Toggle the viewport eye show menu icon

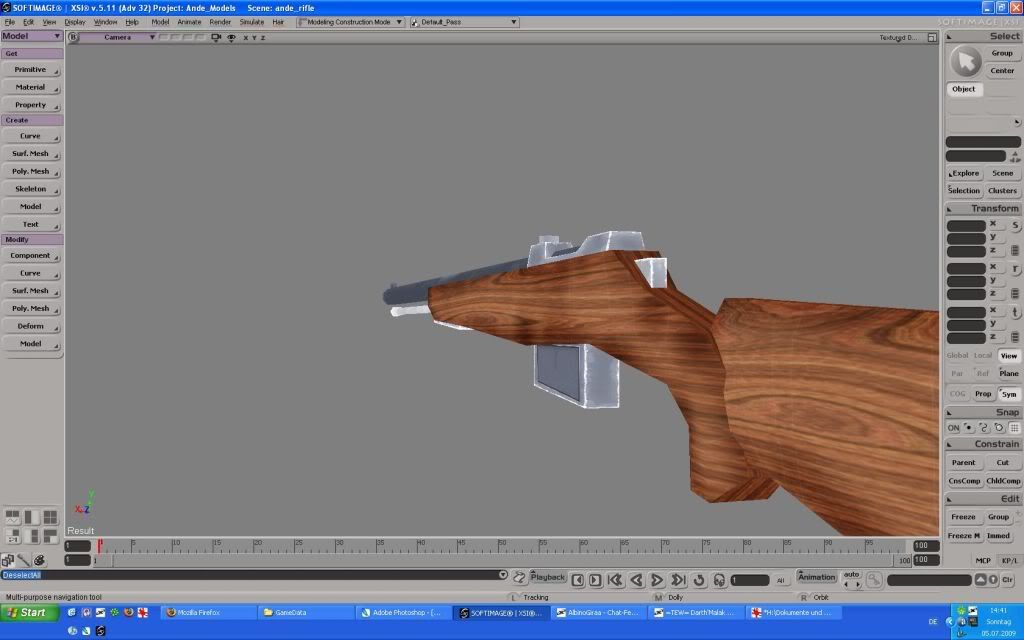(231, 37)
